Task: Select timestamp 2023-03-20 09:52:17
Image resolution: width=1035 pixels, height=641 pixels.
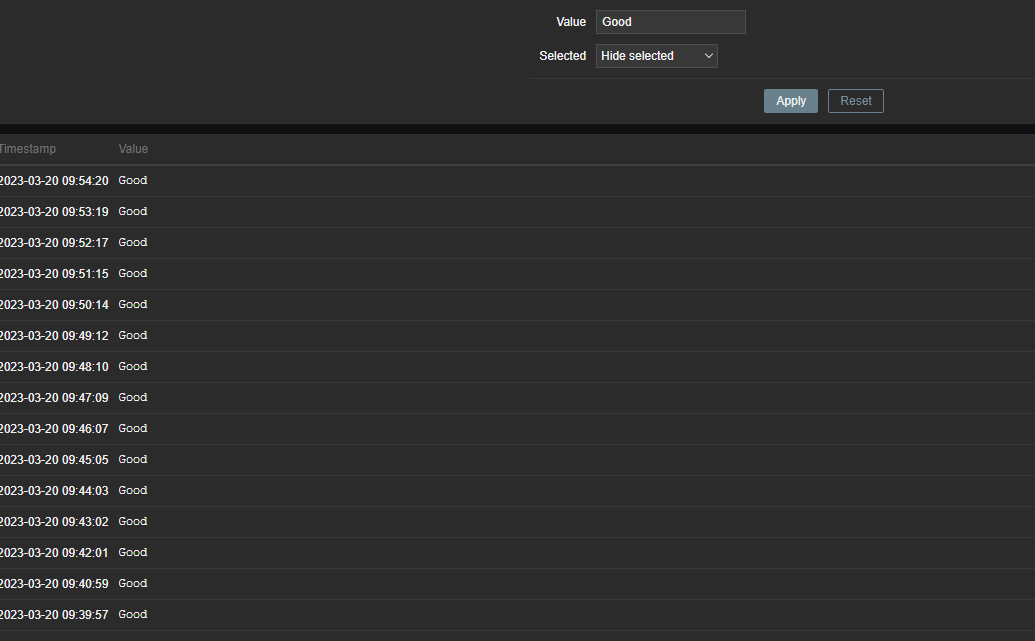Action: pos(54,243)
